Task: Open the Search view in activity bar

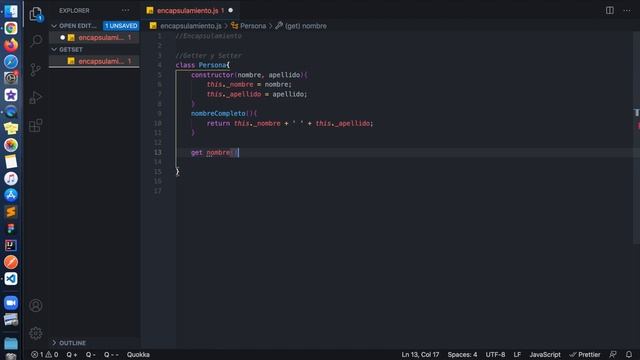Action: click(x=36, y=41)
